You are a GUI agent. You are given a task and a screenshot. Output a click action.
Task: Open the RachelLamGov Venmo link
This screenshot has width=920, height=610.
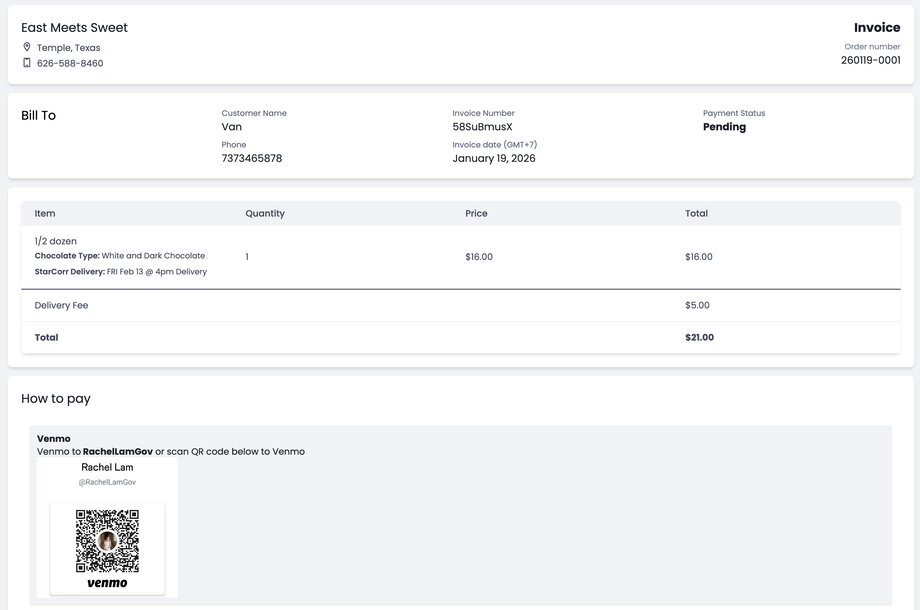[119, 450]
